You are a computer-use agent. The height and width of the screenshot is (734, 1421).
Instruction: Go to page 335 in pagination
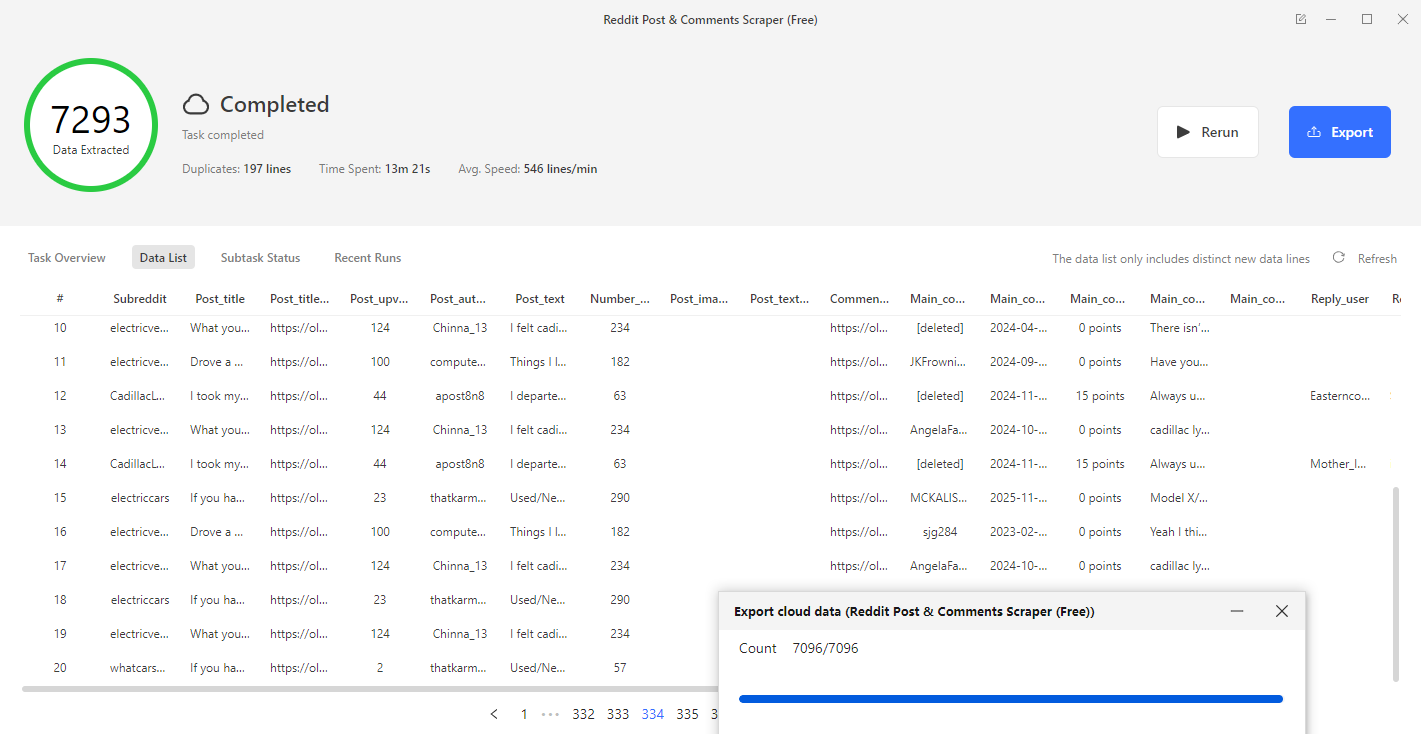tap(687, 714)
